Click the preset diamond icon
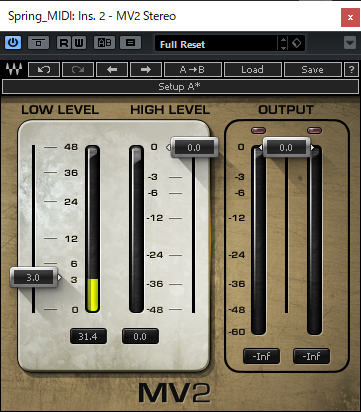 tap(296, 43)
